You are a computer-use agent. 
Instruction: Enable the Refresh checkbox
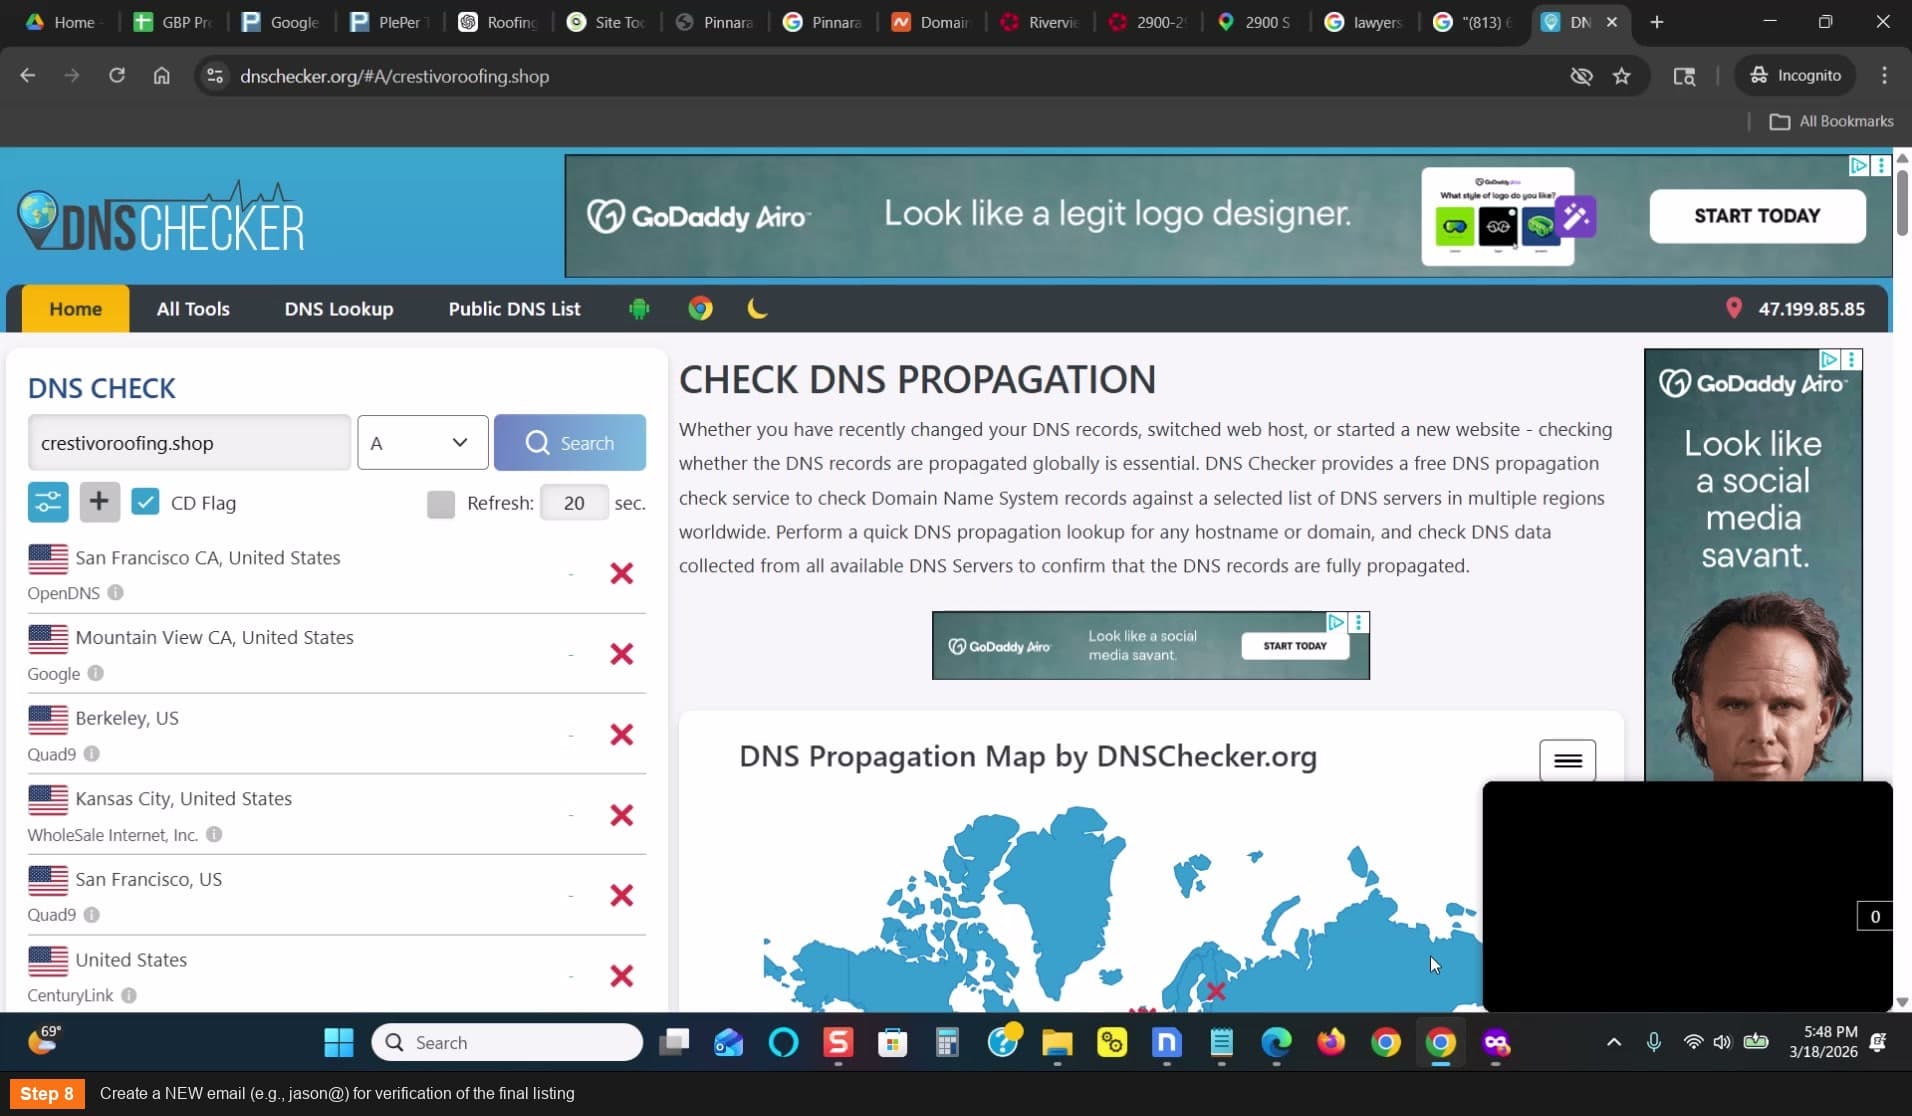coord(441,503)
